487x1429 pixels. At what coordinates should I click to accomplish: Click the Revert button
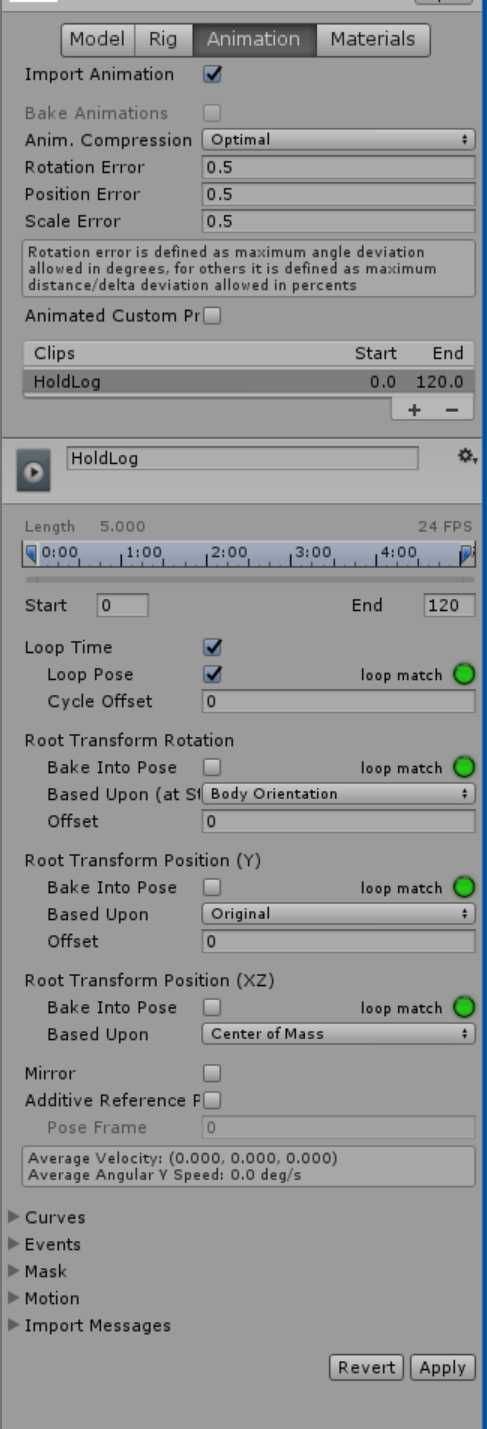[x=367, y=1367]
